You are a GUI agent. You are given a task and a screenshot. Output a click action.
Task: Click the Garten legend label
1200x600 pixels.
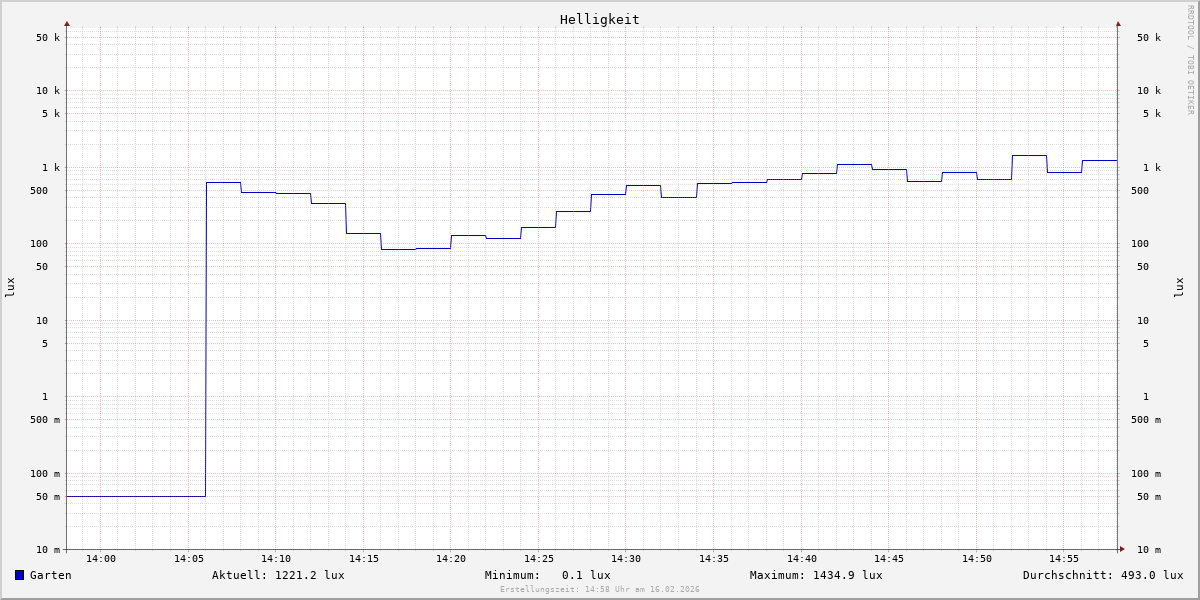[50, 575]
